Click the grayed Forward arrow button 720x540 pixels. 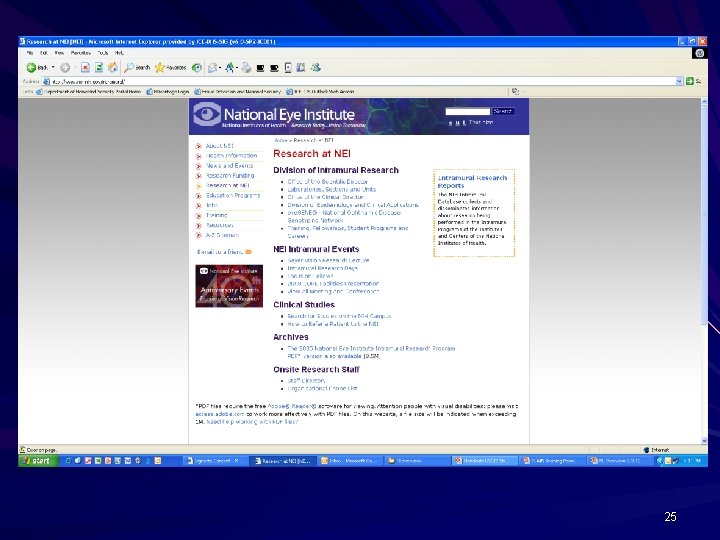click(65, 68)
